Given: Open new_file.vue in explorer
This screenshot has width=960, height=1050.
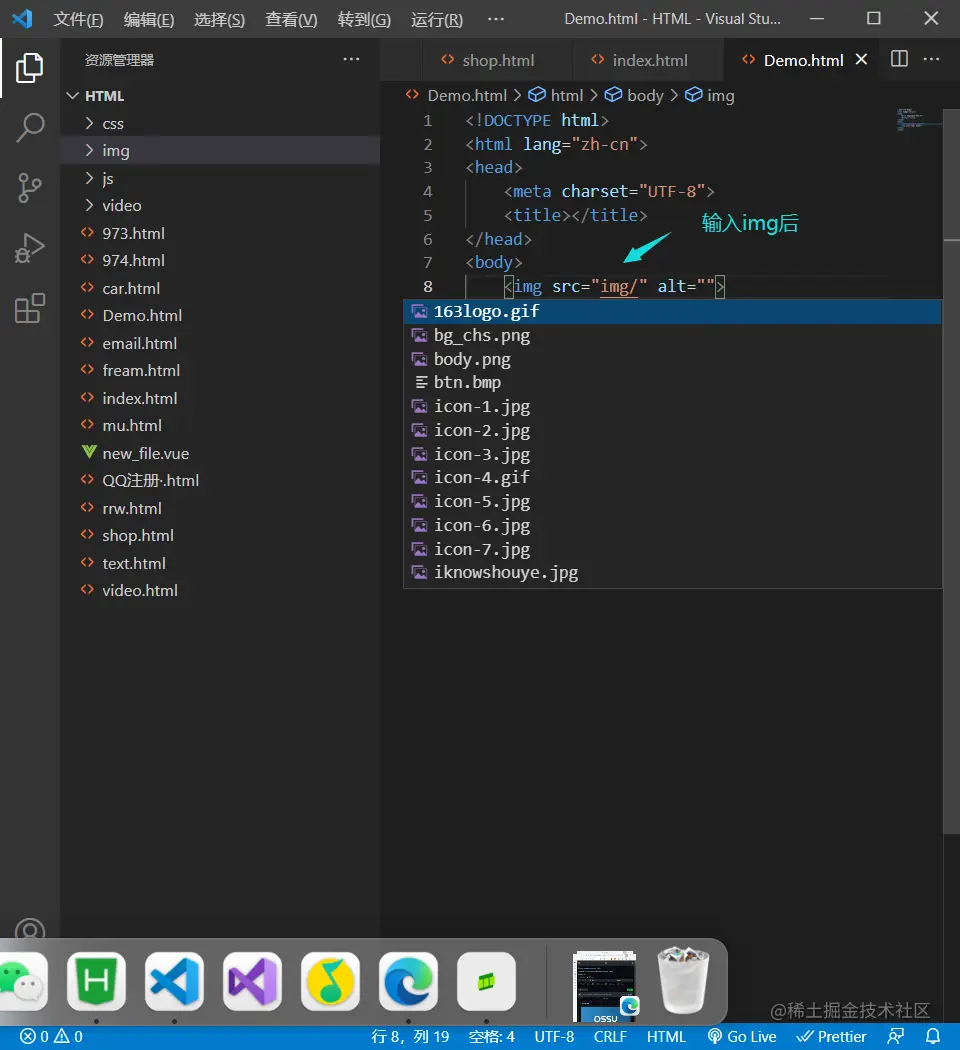Looking at the screenshot, I should 220,453.
